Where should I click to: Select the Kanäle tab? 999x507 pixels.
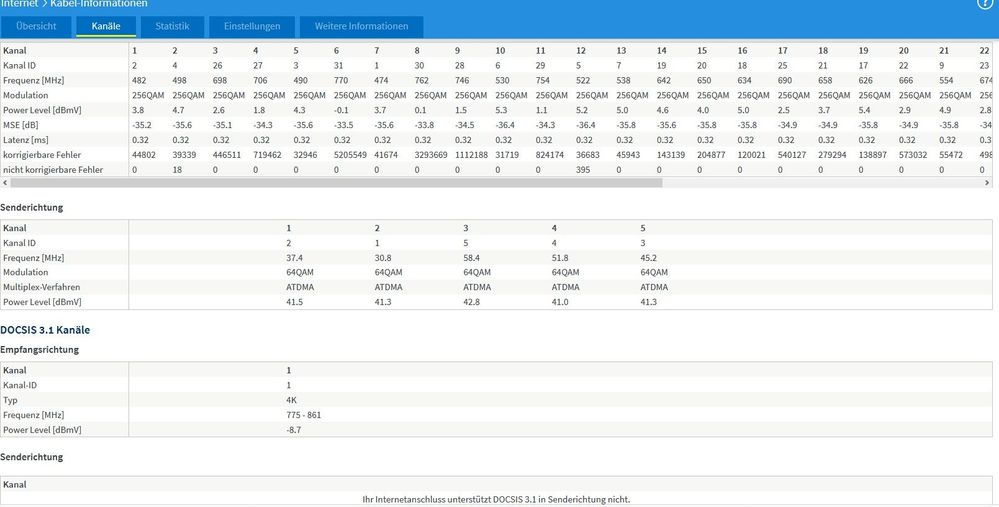point(106,26)
